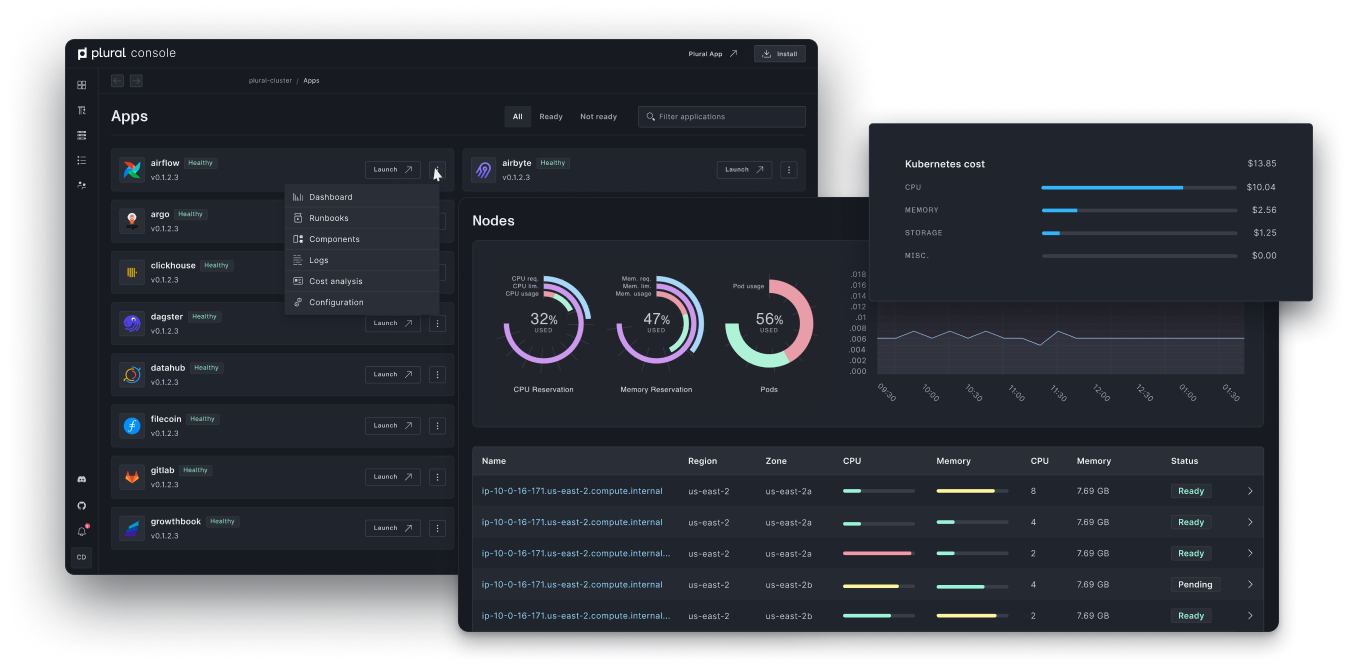The height and width of the screenshot is (665, 1348).
Task: Open the notifications bell icon
Action: pos(82,531)
